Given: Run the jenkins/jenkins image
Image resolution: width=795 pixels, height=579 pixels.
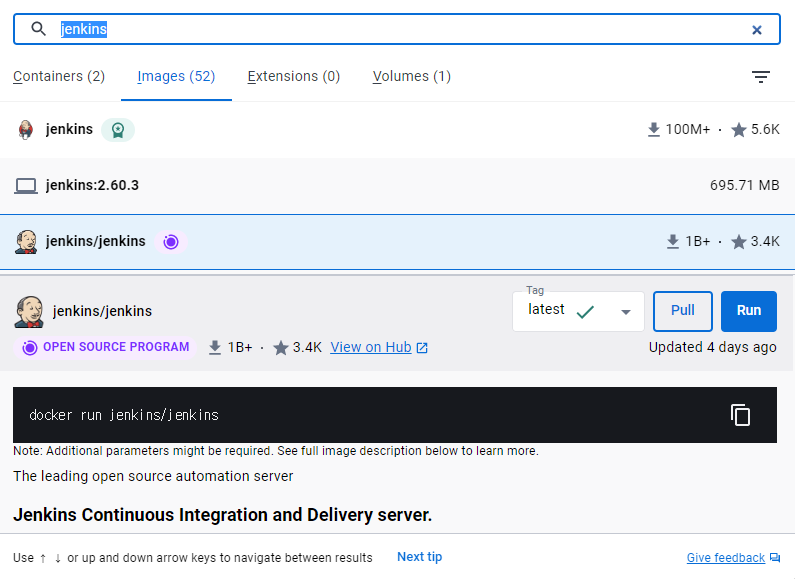Looking at the screenshot, I should (x=748, y=311).
